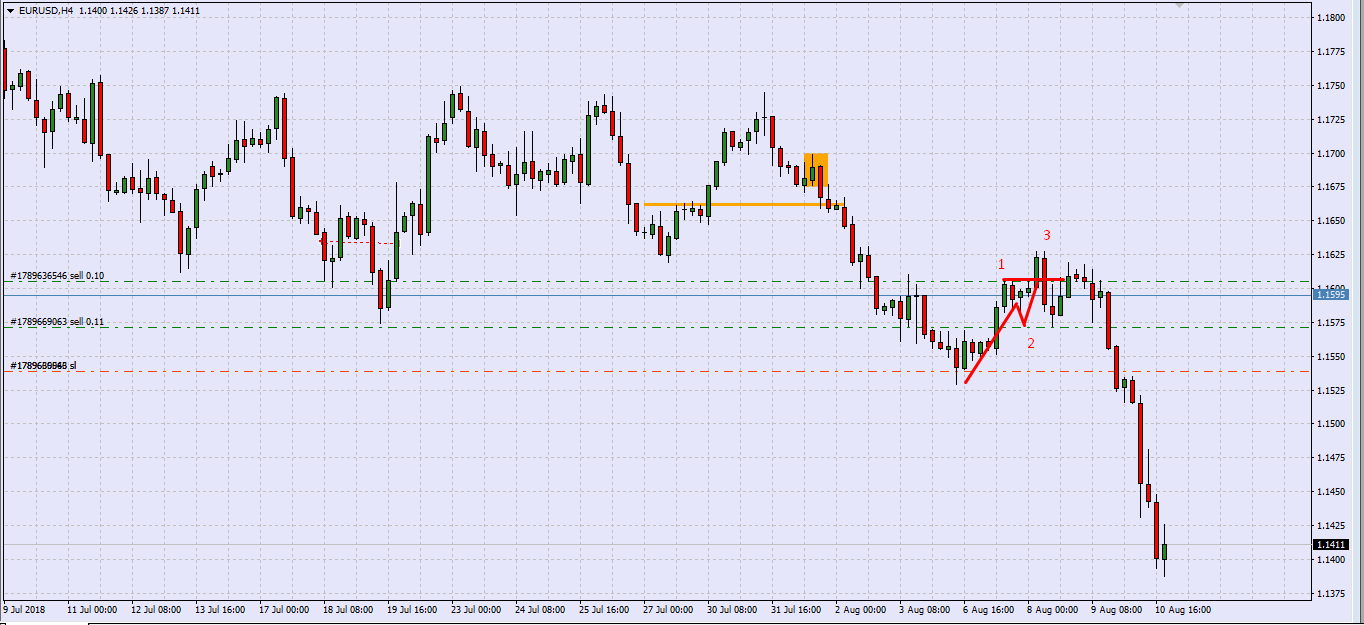
Task: Click the 30 Jul 08:00 time label
Action: [x=734, y=608]
